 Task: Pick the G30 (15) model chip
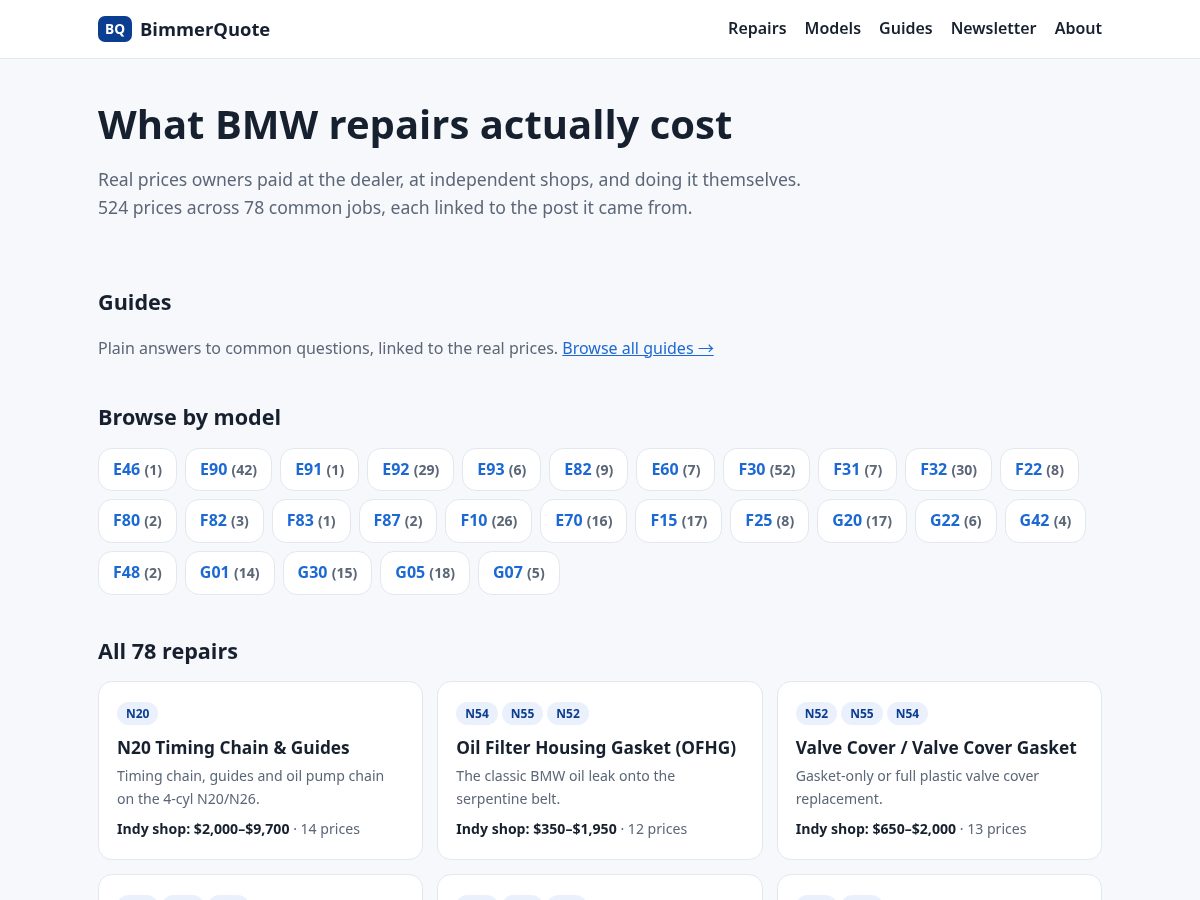click(327, 573)
